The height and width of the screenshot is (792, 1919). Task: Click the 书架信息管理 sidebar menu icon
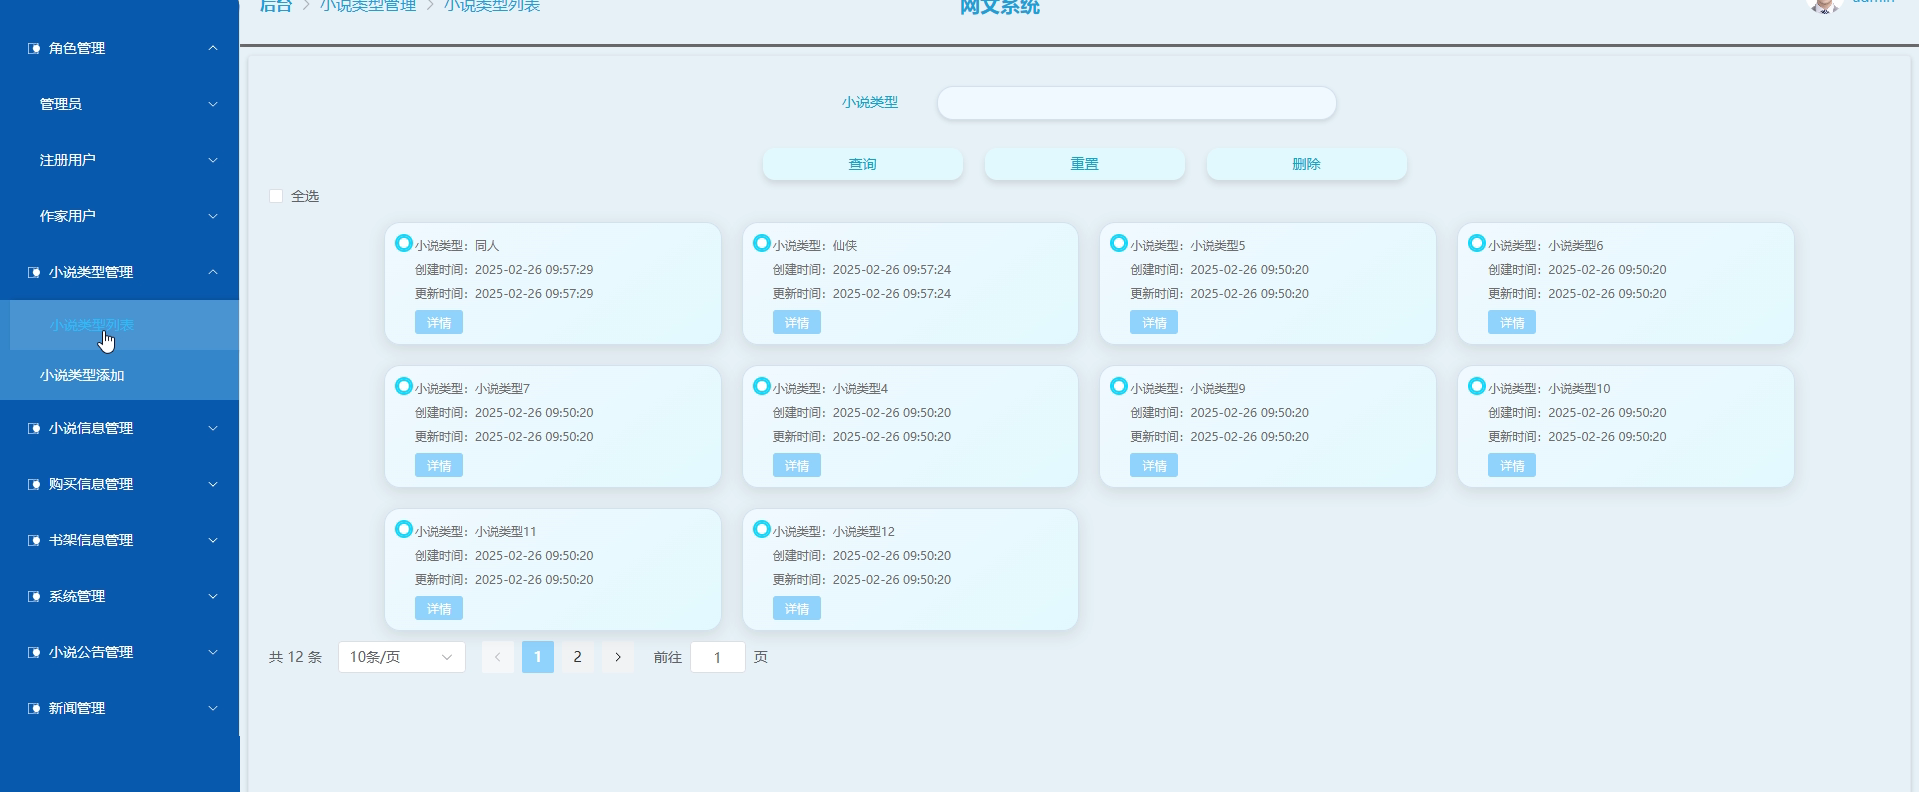coord(34,540)
